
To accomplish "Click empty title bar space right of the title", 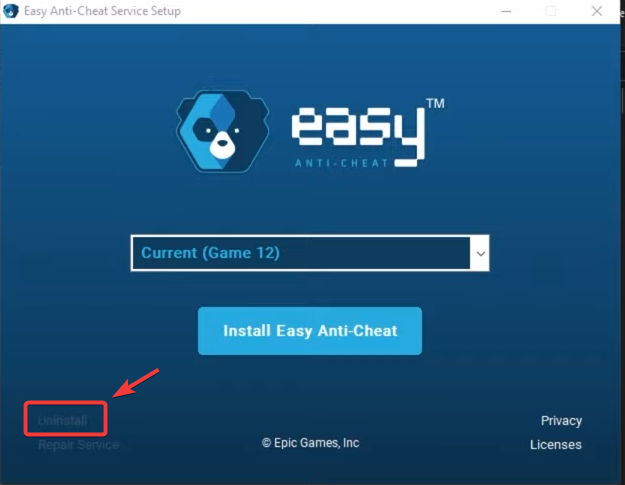I will tap(339, 11).
